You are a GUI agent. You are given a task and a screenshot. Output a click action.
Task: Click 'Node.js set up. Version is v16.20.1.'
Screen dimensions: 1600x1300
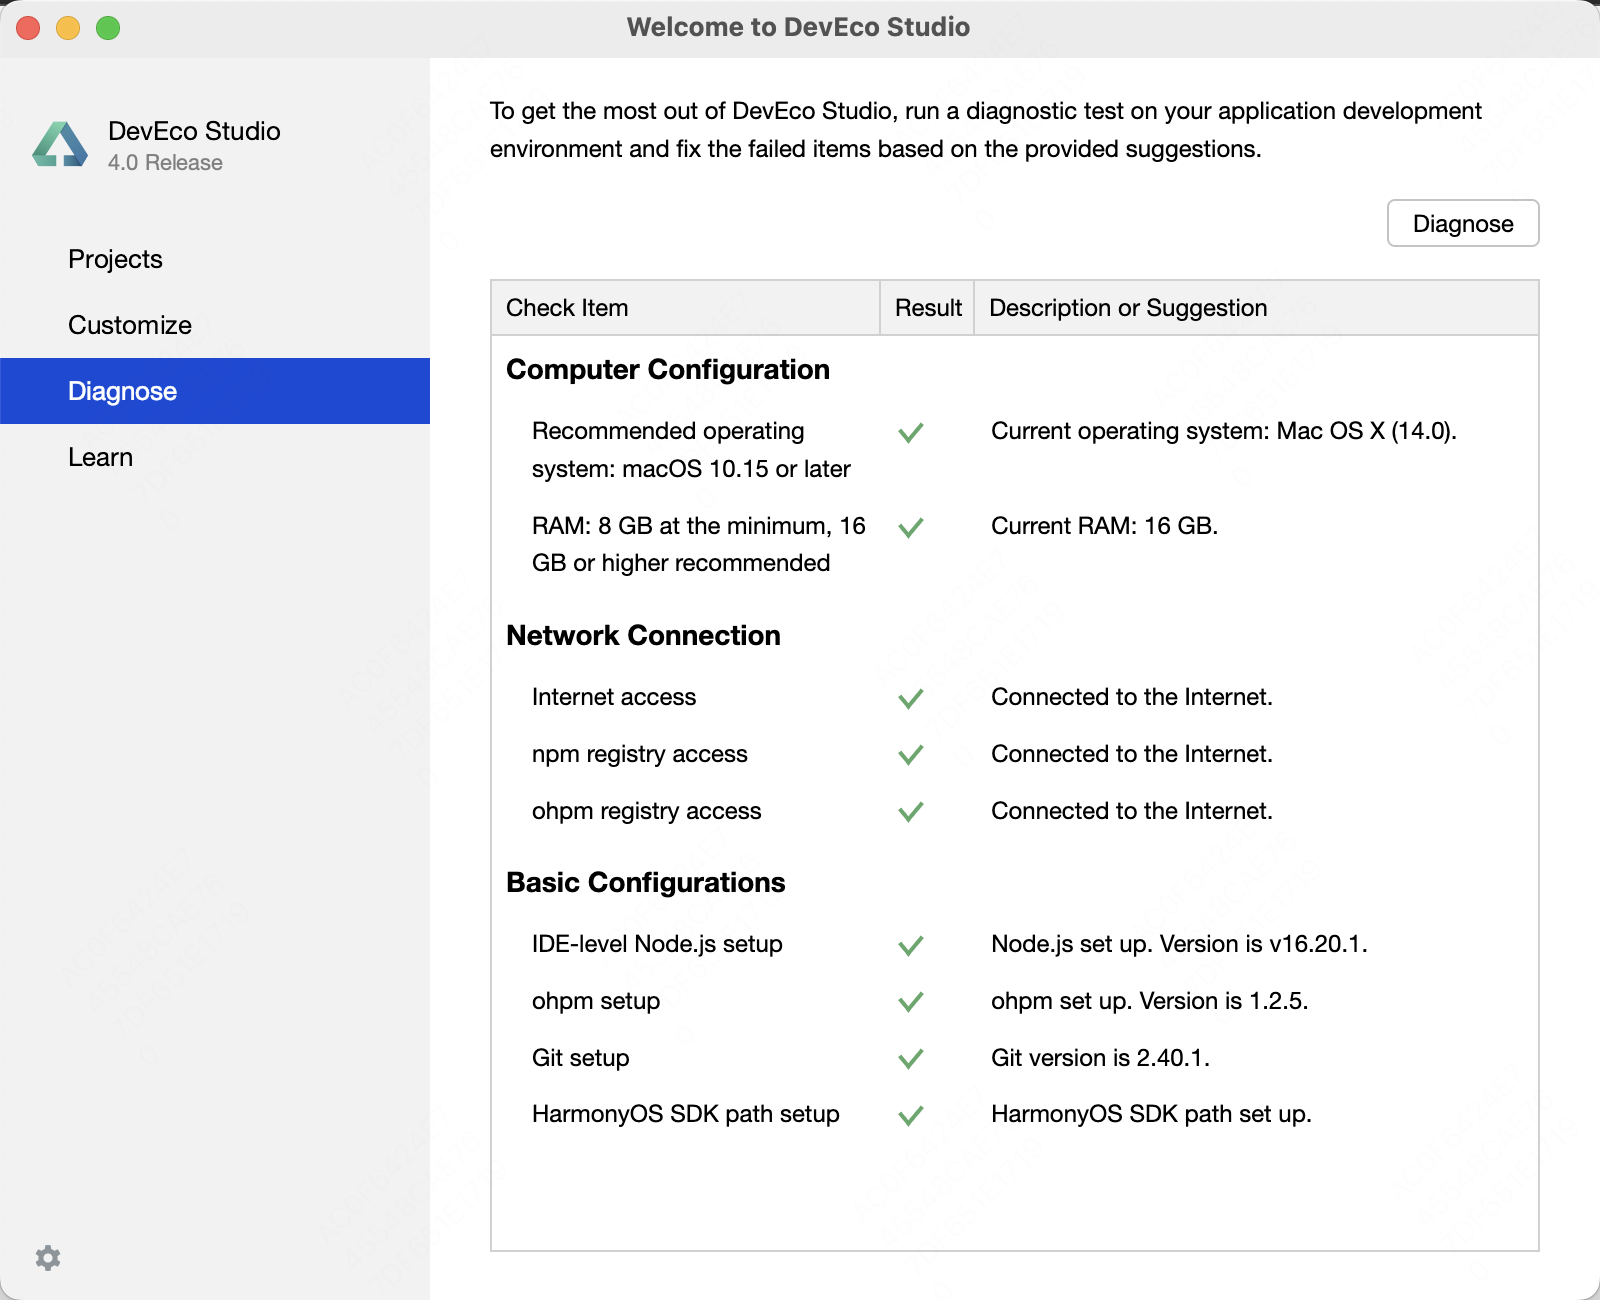1179,944
